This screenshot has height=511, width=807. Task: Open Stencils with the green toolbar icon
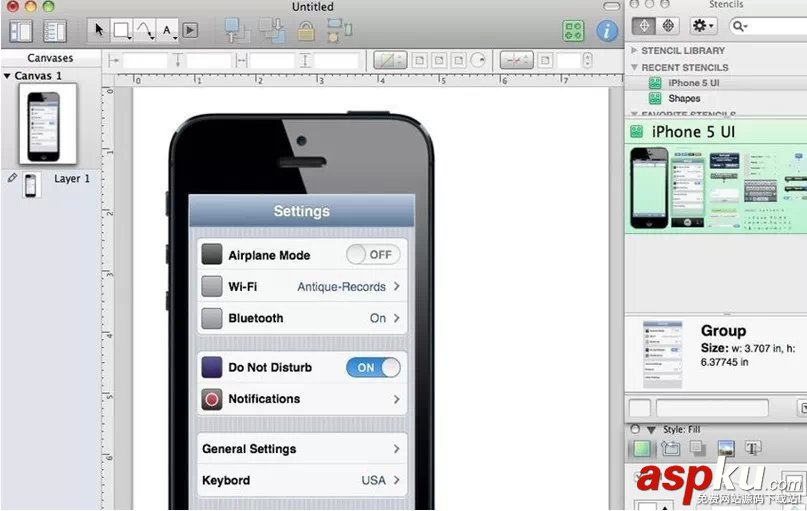573,31
